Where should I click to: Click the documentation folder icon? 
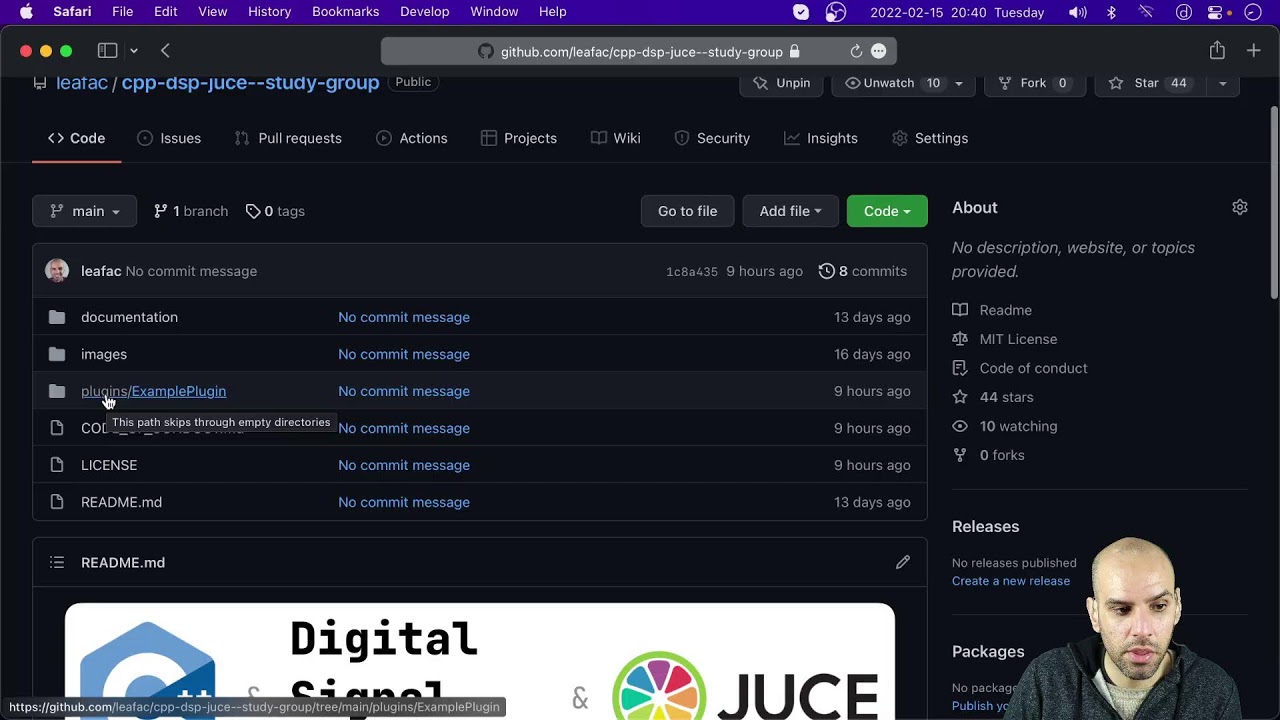point(57,317)
